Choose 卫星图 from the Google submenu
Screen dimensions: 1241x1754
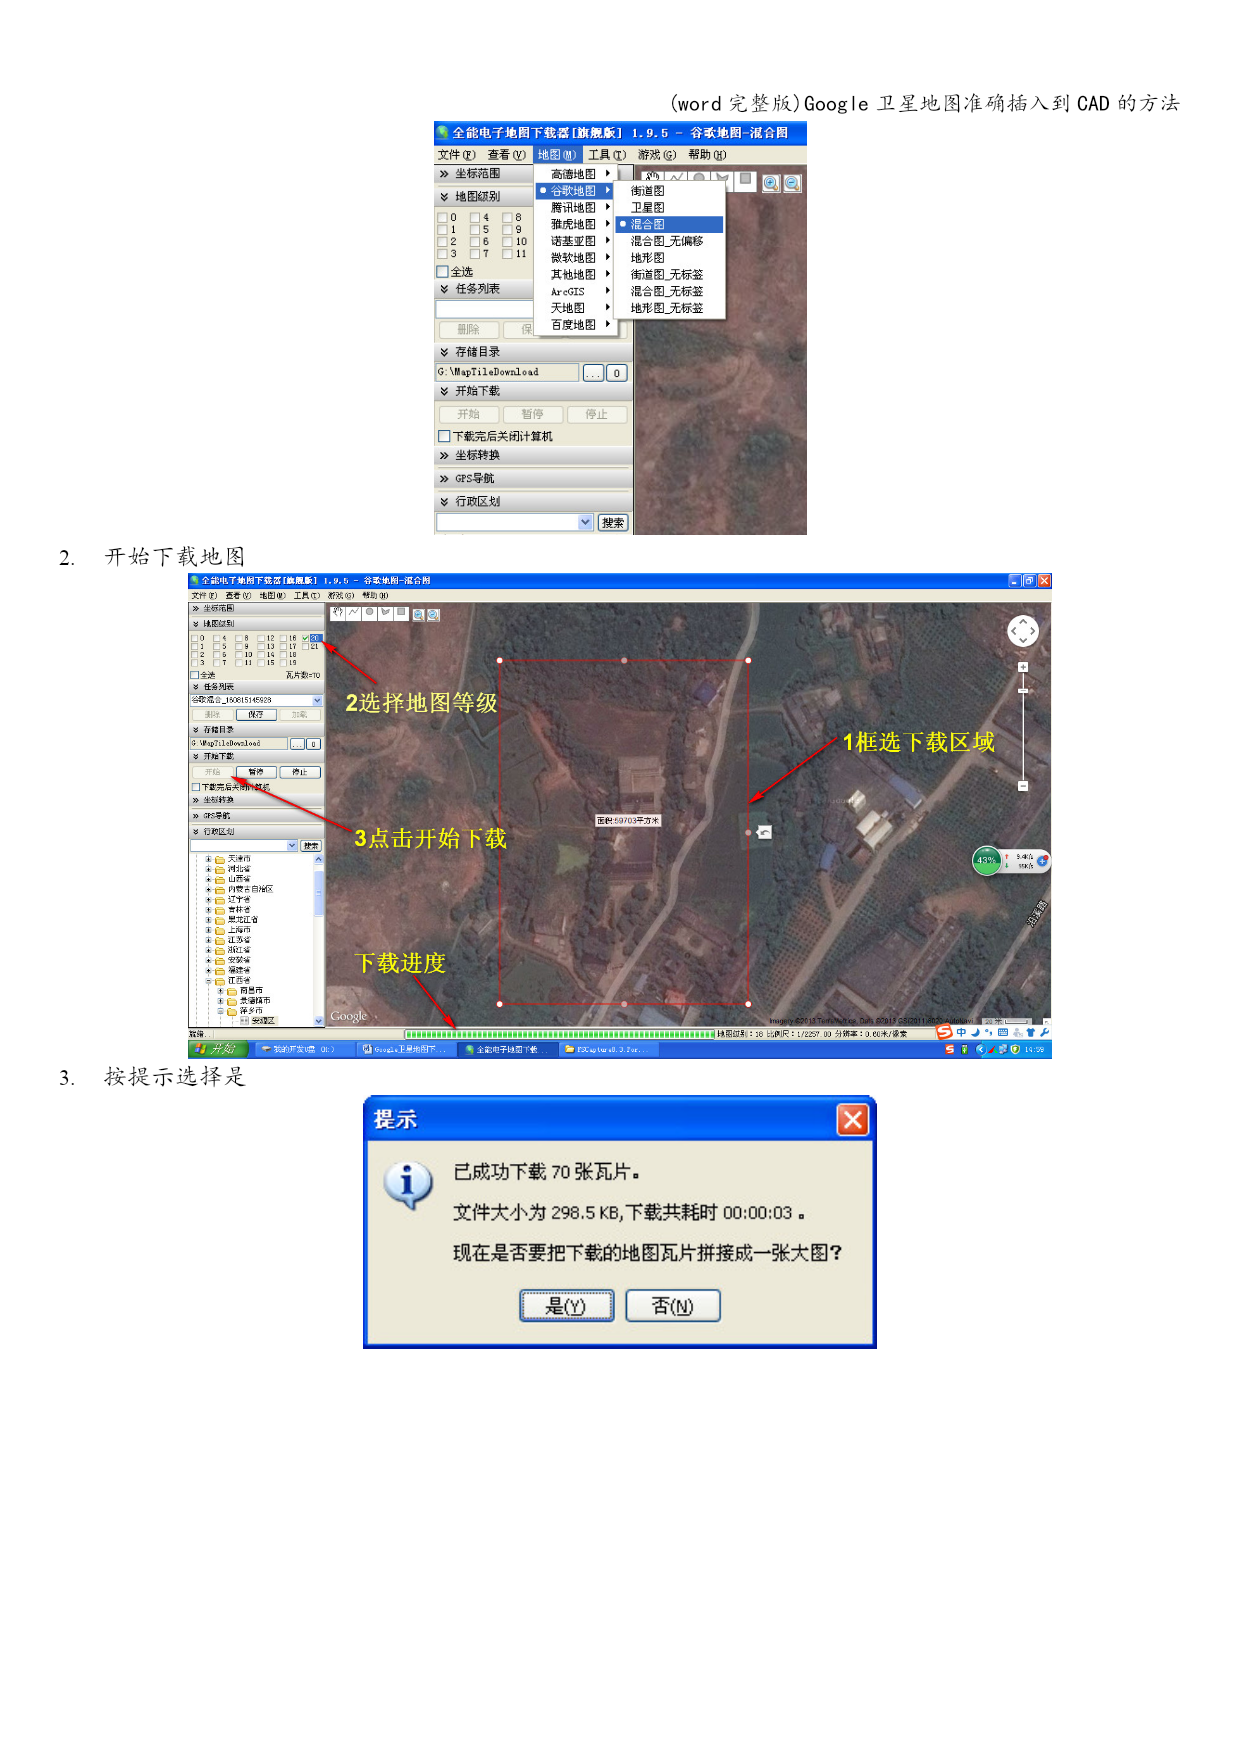click(667, 207)
